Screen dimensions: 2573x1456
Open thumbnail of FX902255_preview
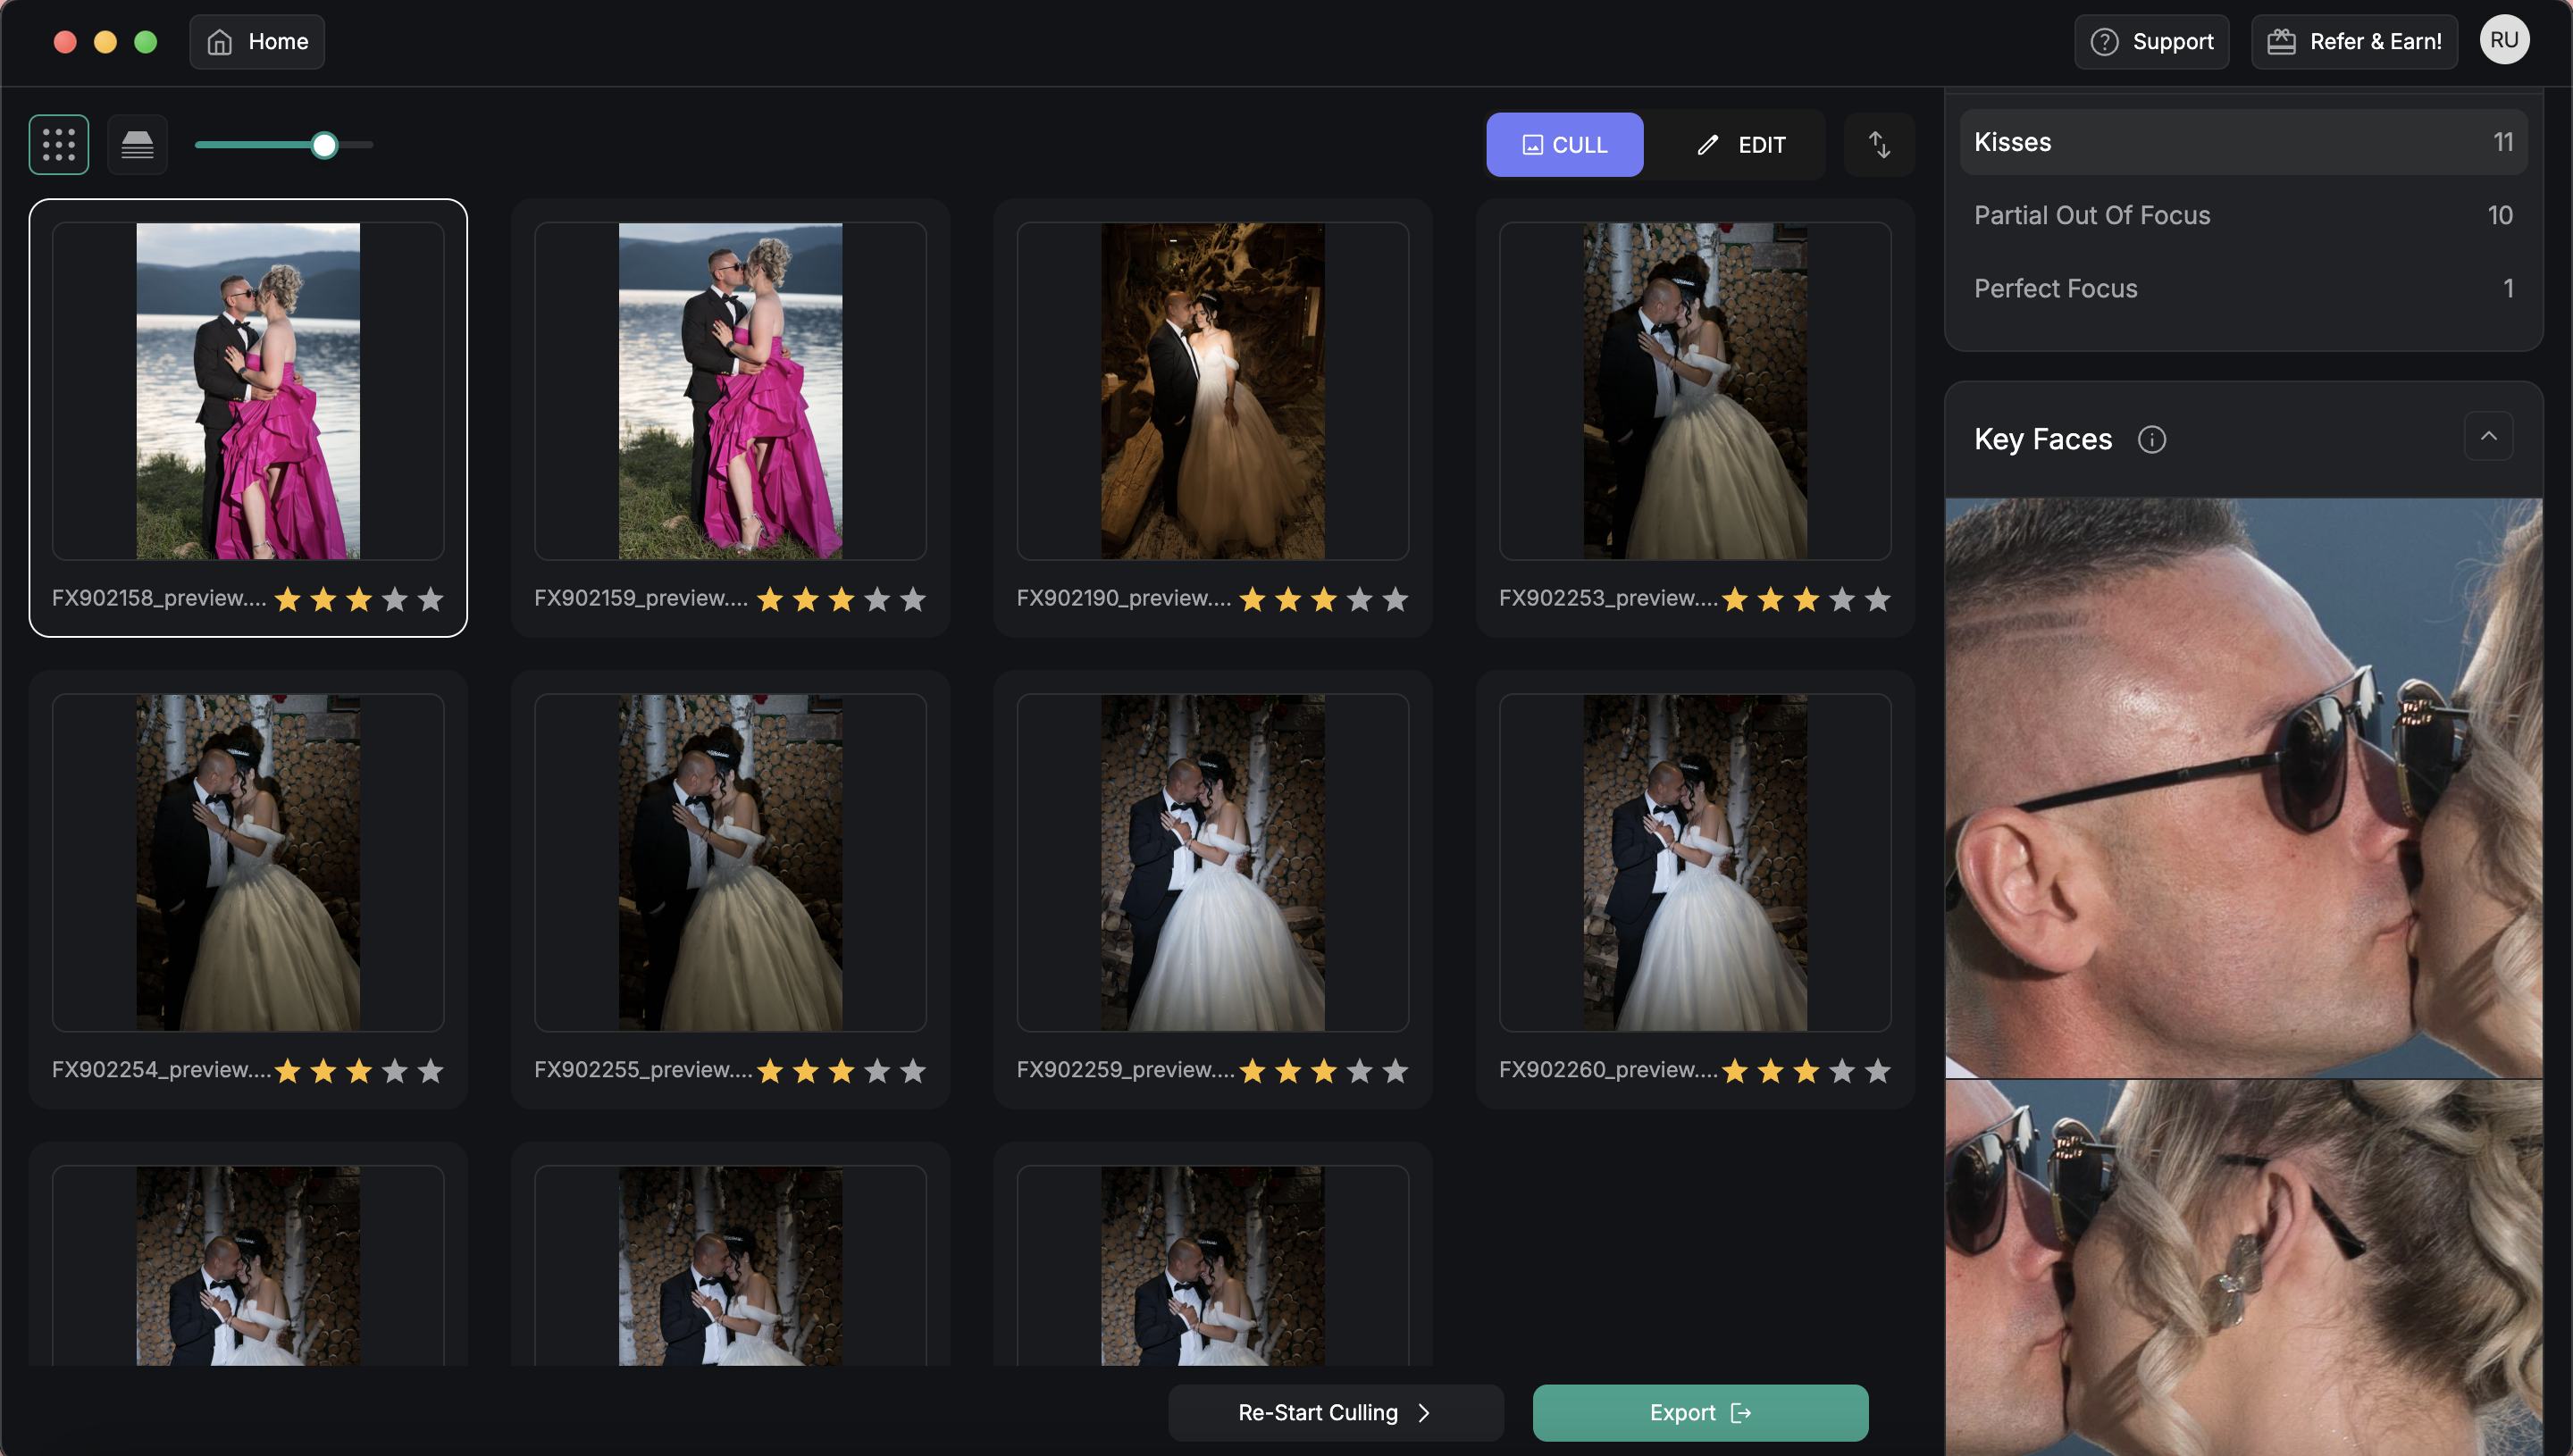(730, 863)
